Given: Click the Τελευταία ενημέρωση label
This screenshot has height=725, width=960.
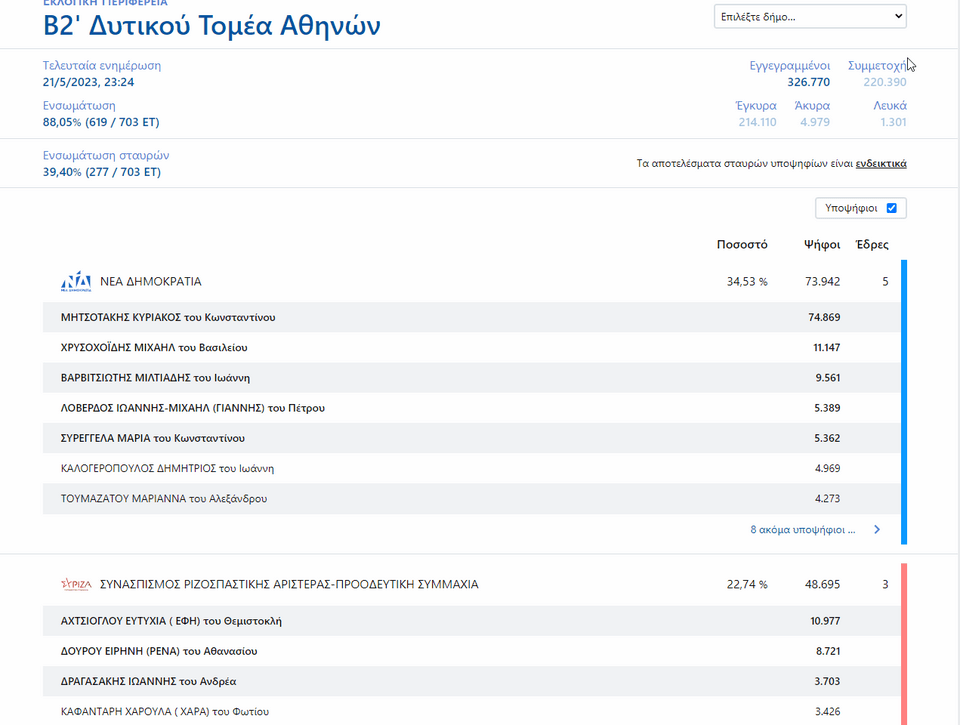Looking at the screenshot, I should (x=102, y=66).
